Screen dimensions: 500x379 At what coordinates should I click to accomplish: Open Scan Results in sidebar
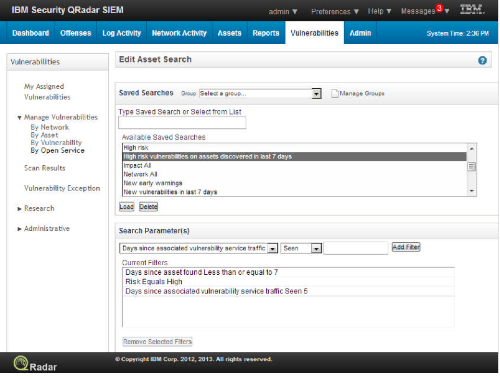[45, 168]
